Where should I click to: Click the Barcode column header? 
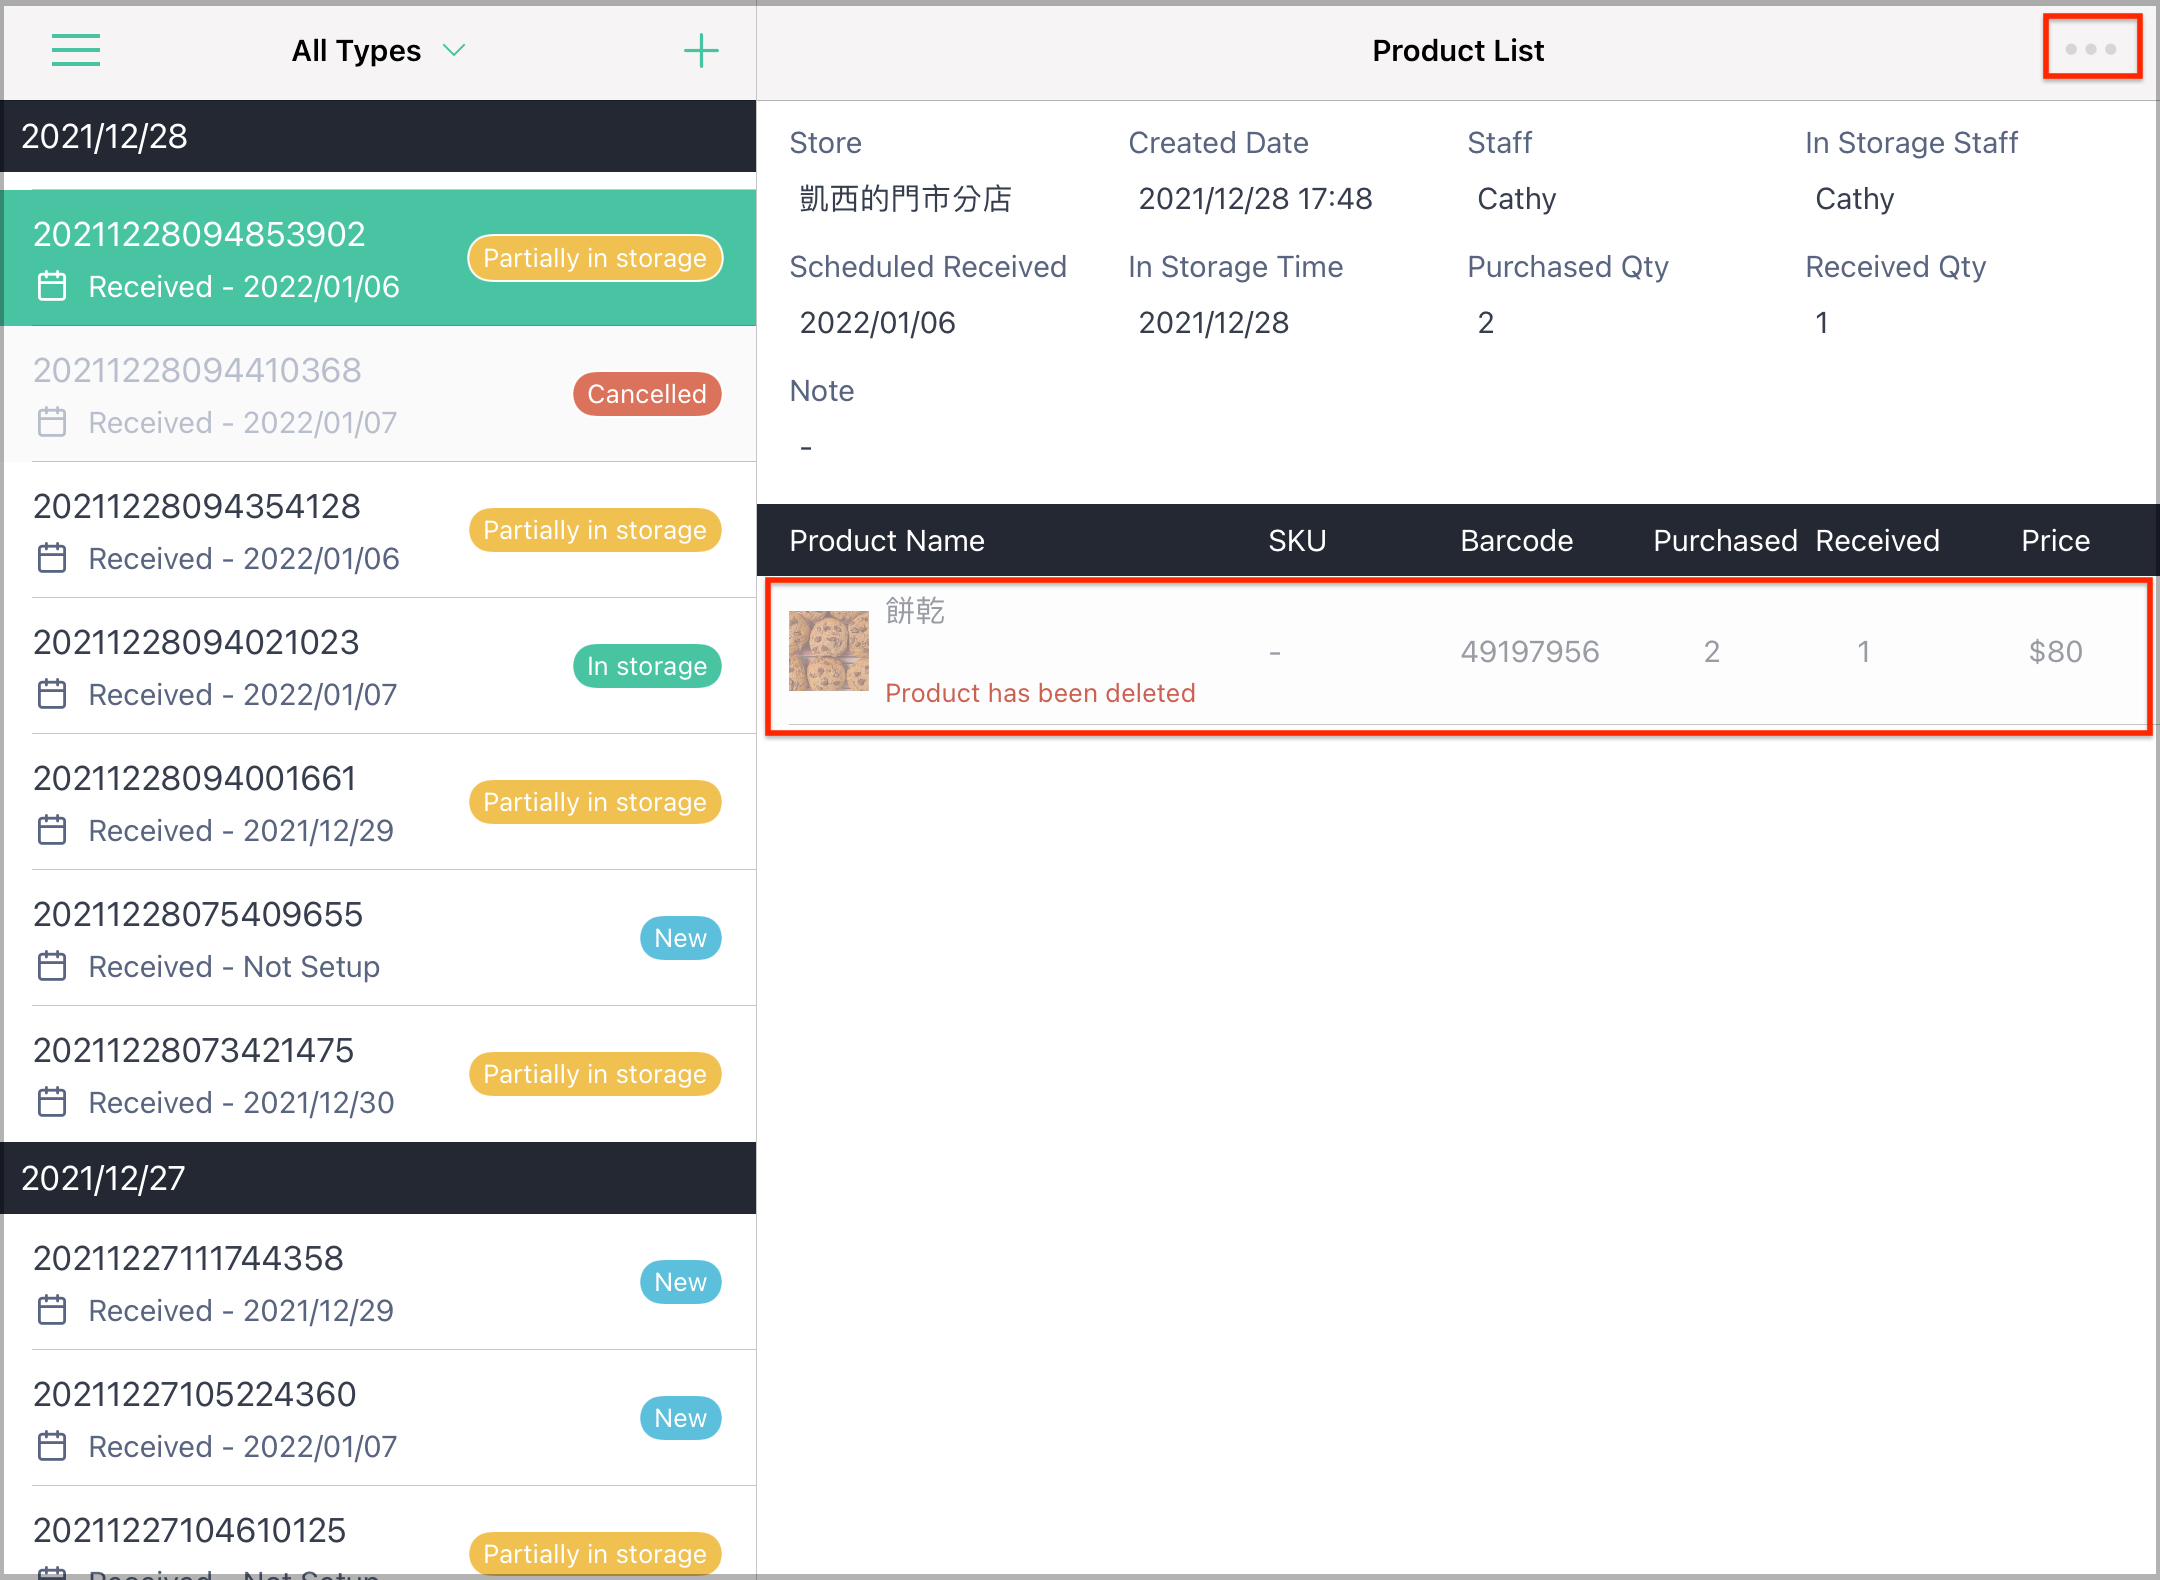click(1517, 541)
